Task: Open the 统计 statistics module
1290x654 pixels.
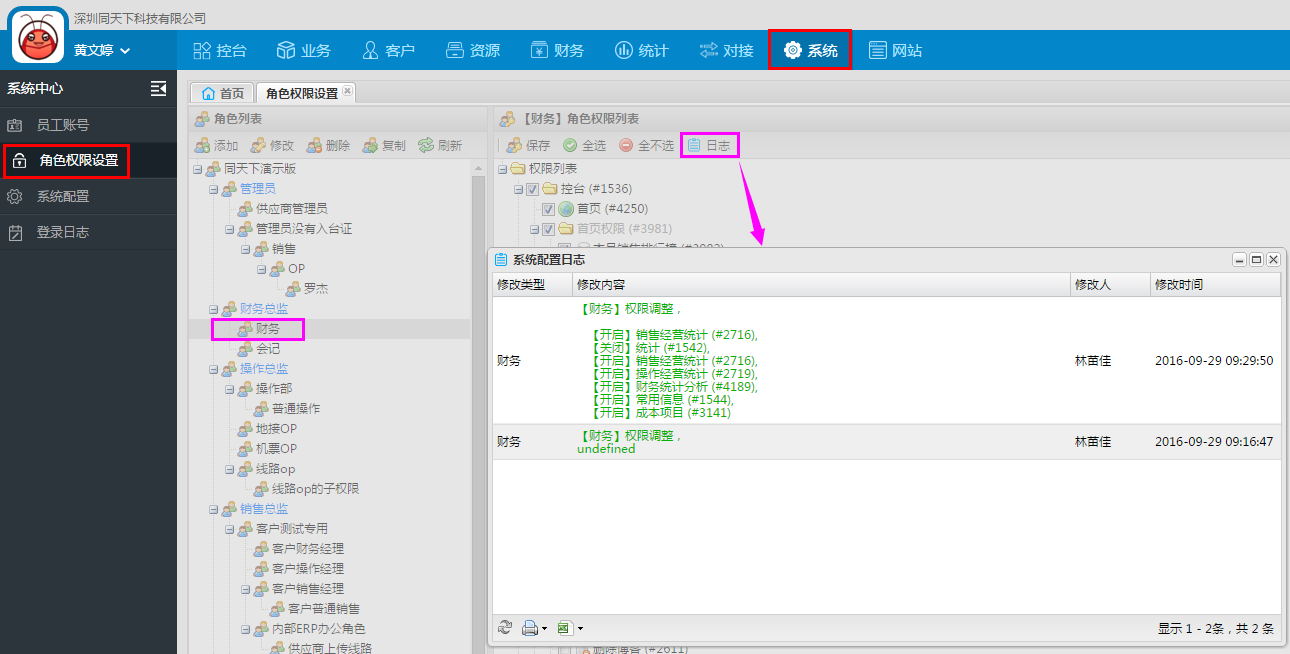Action: click(x=641, y=50)
